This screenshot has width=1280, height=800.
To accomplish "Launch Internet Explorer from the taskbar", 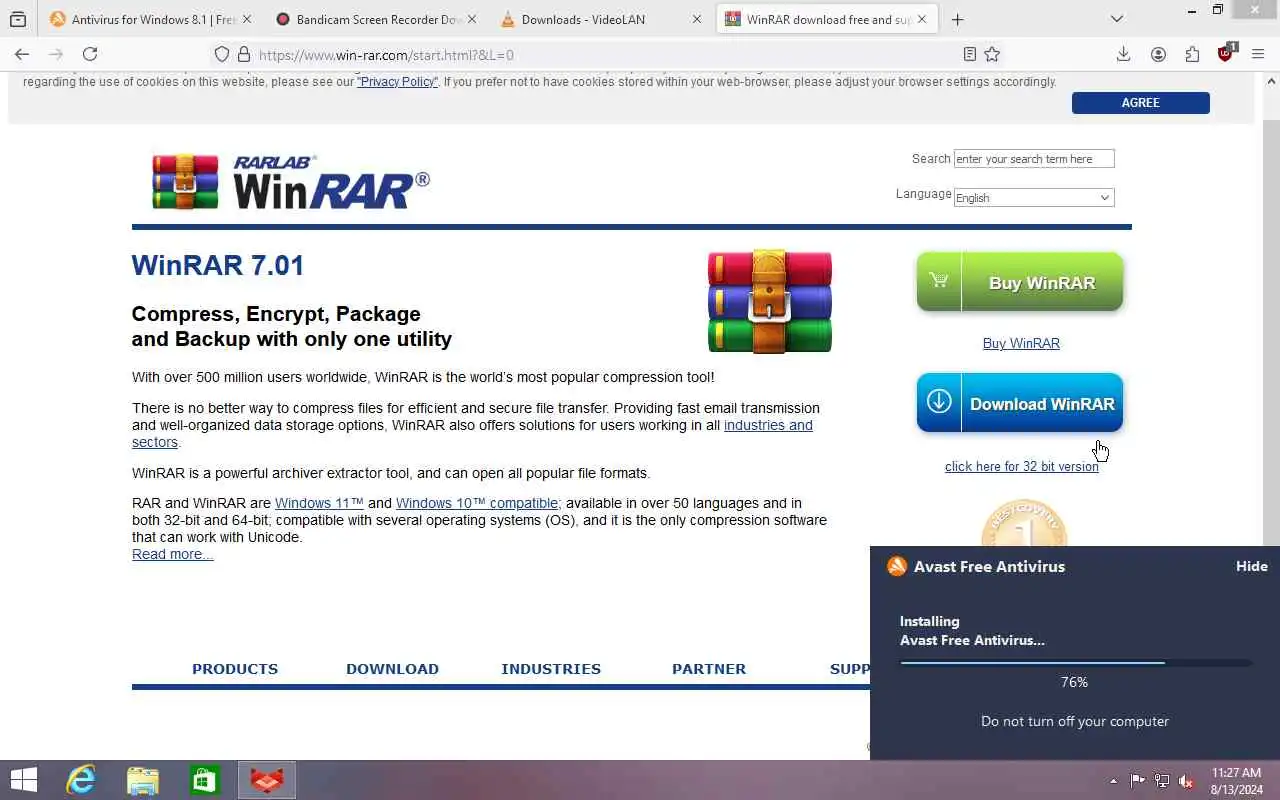I will (81, 780).
